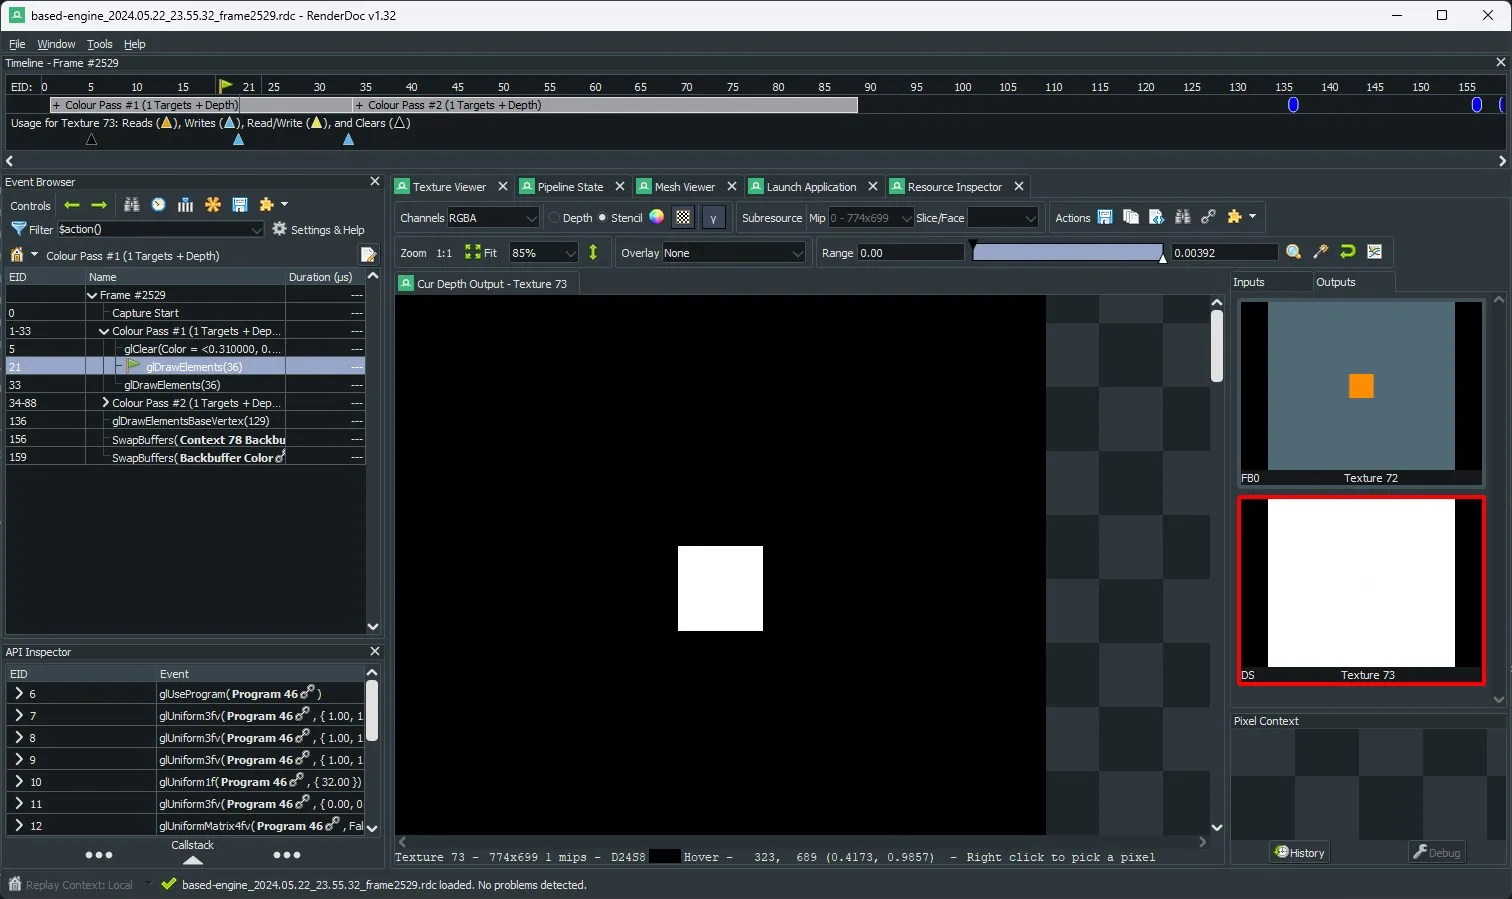Set zoom to 1:1
This screenshot has height=899, width=1512.
click(444, 253)
